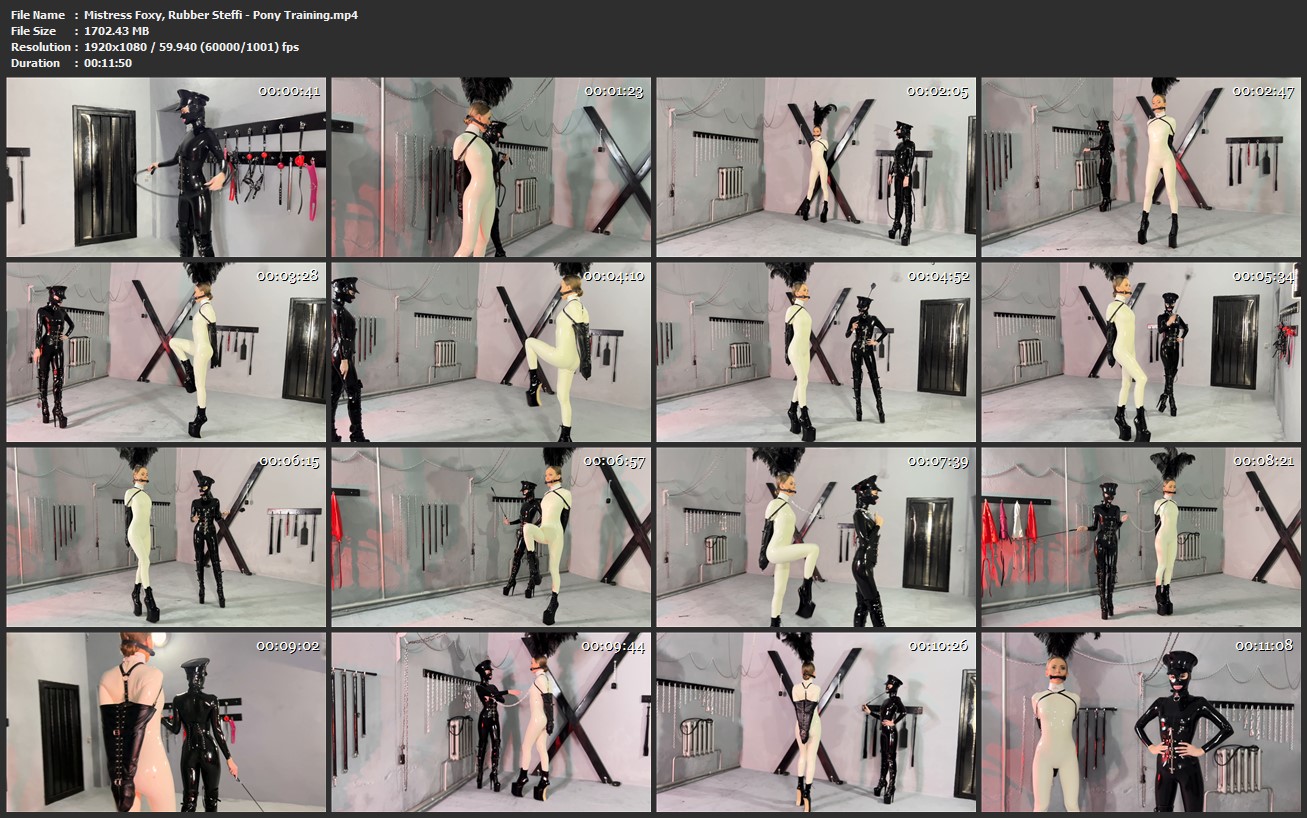Select the thumbnail timestamped 00:02:47
Image resolution: width=1307 pixels, height=818 pixels.
1141,168
